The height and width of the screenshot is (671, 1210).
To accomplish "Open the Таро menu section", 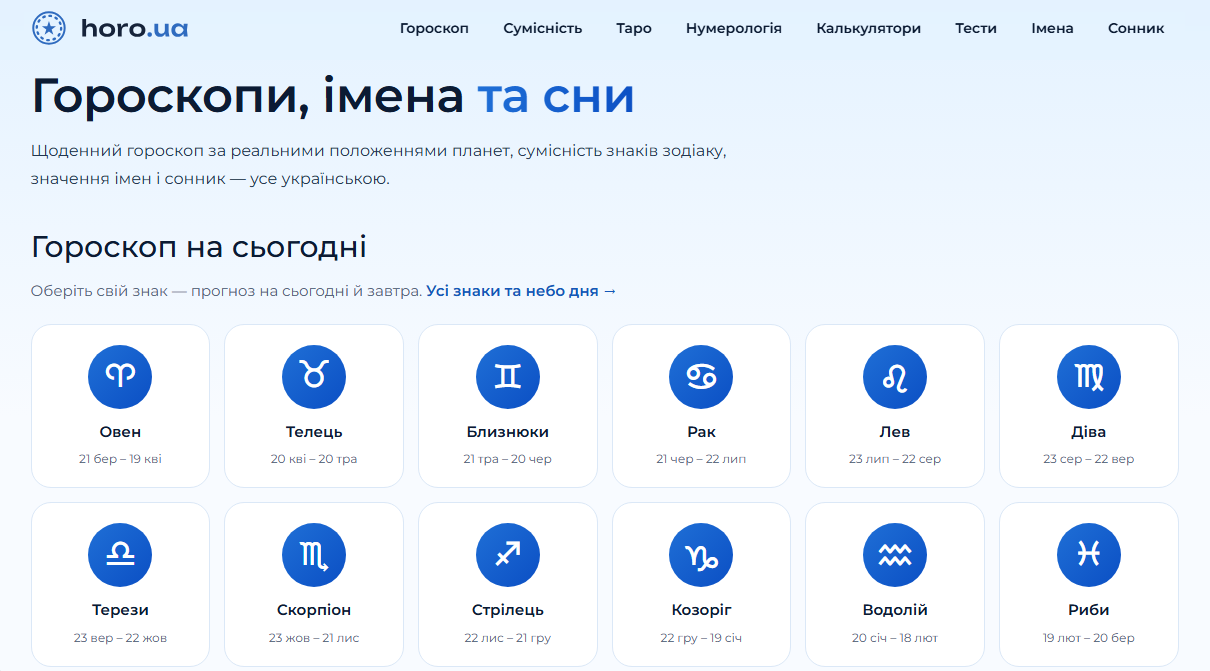I will pos(634,28).
